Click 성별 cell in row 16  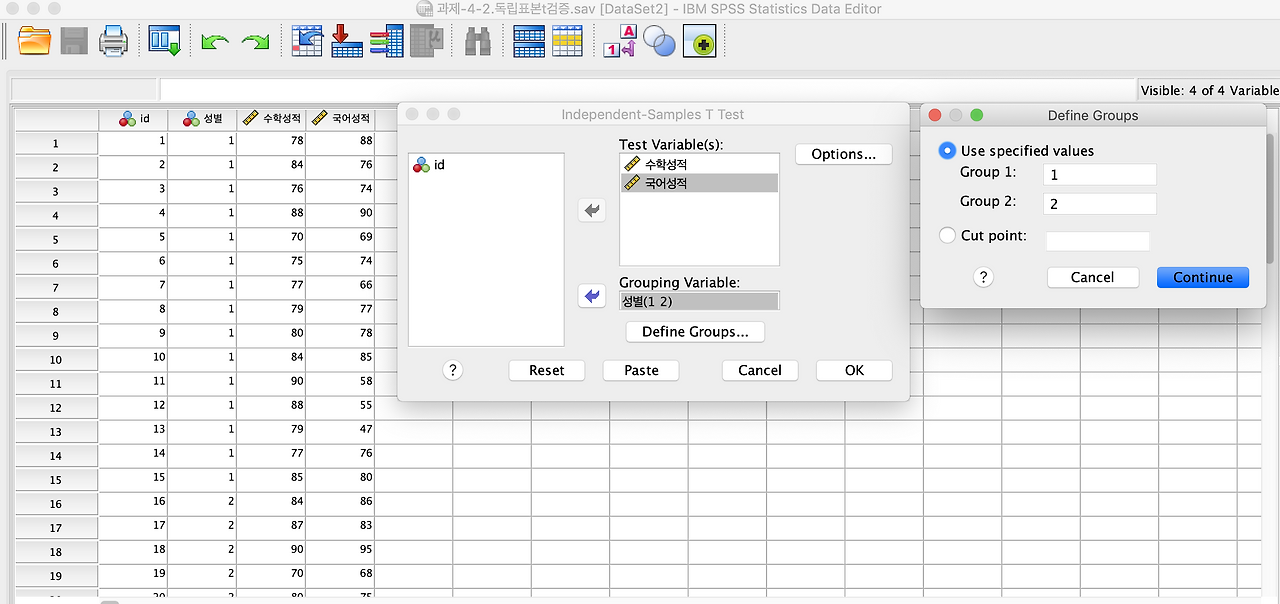202,502
